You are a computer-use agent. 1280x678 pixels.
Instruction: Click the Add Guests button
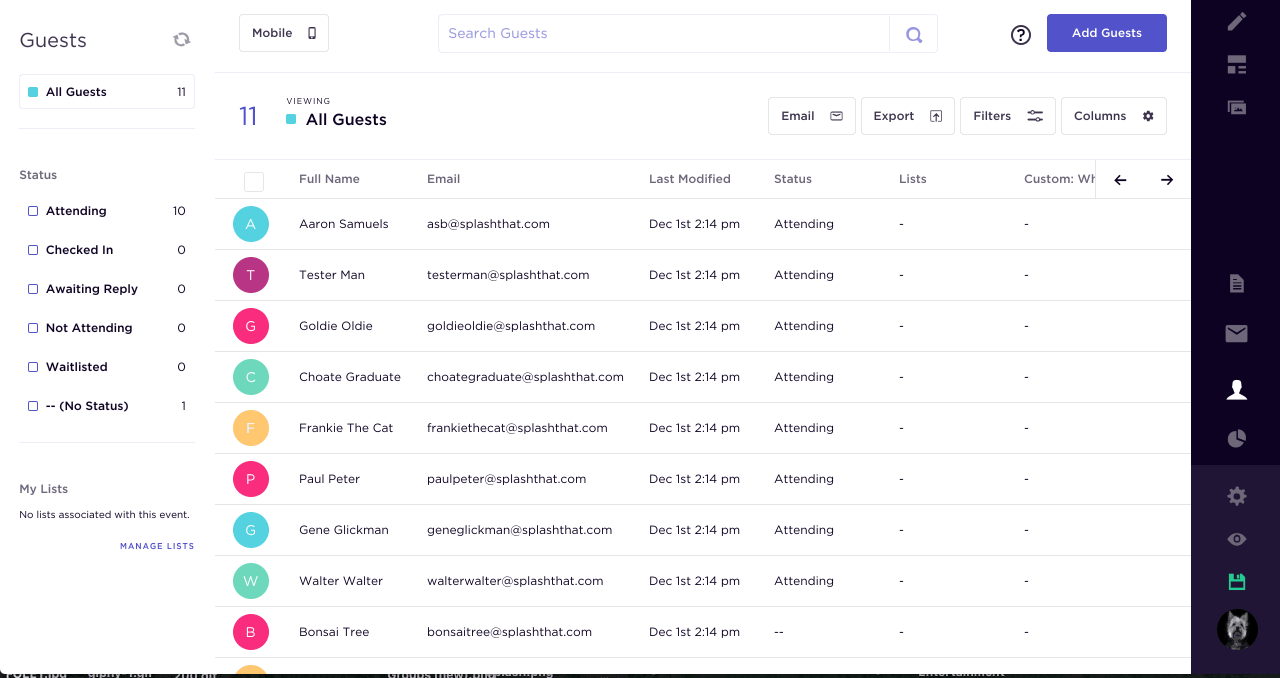1107,33
